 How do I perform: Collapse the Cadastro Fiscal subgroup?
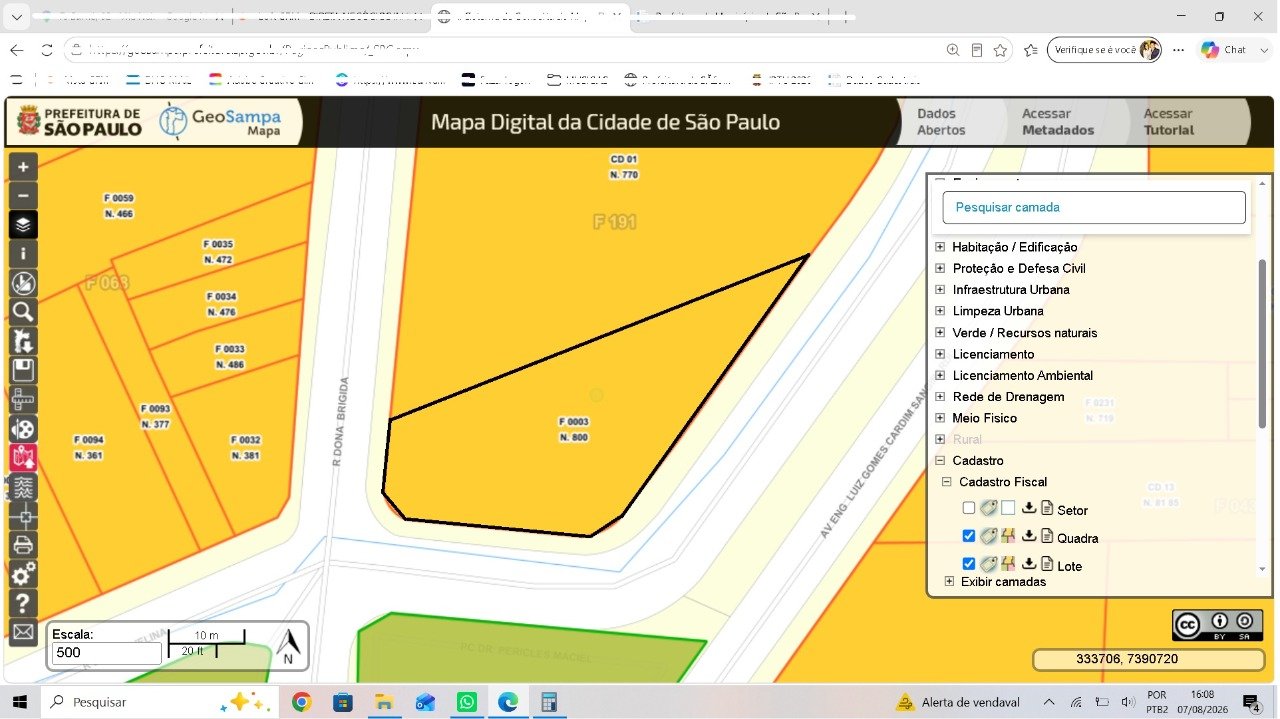click(x=946, y=482)
